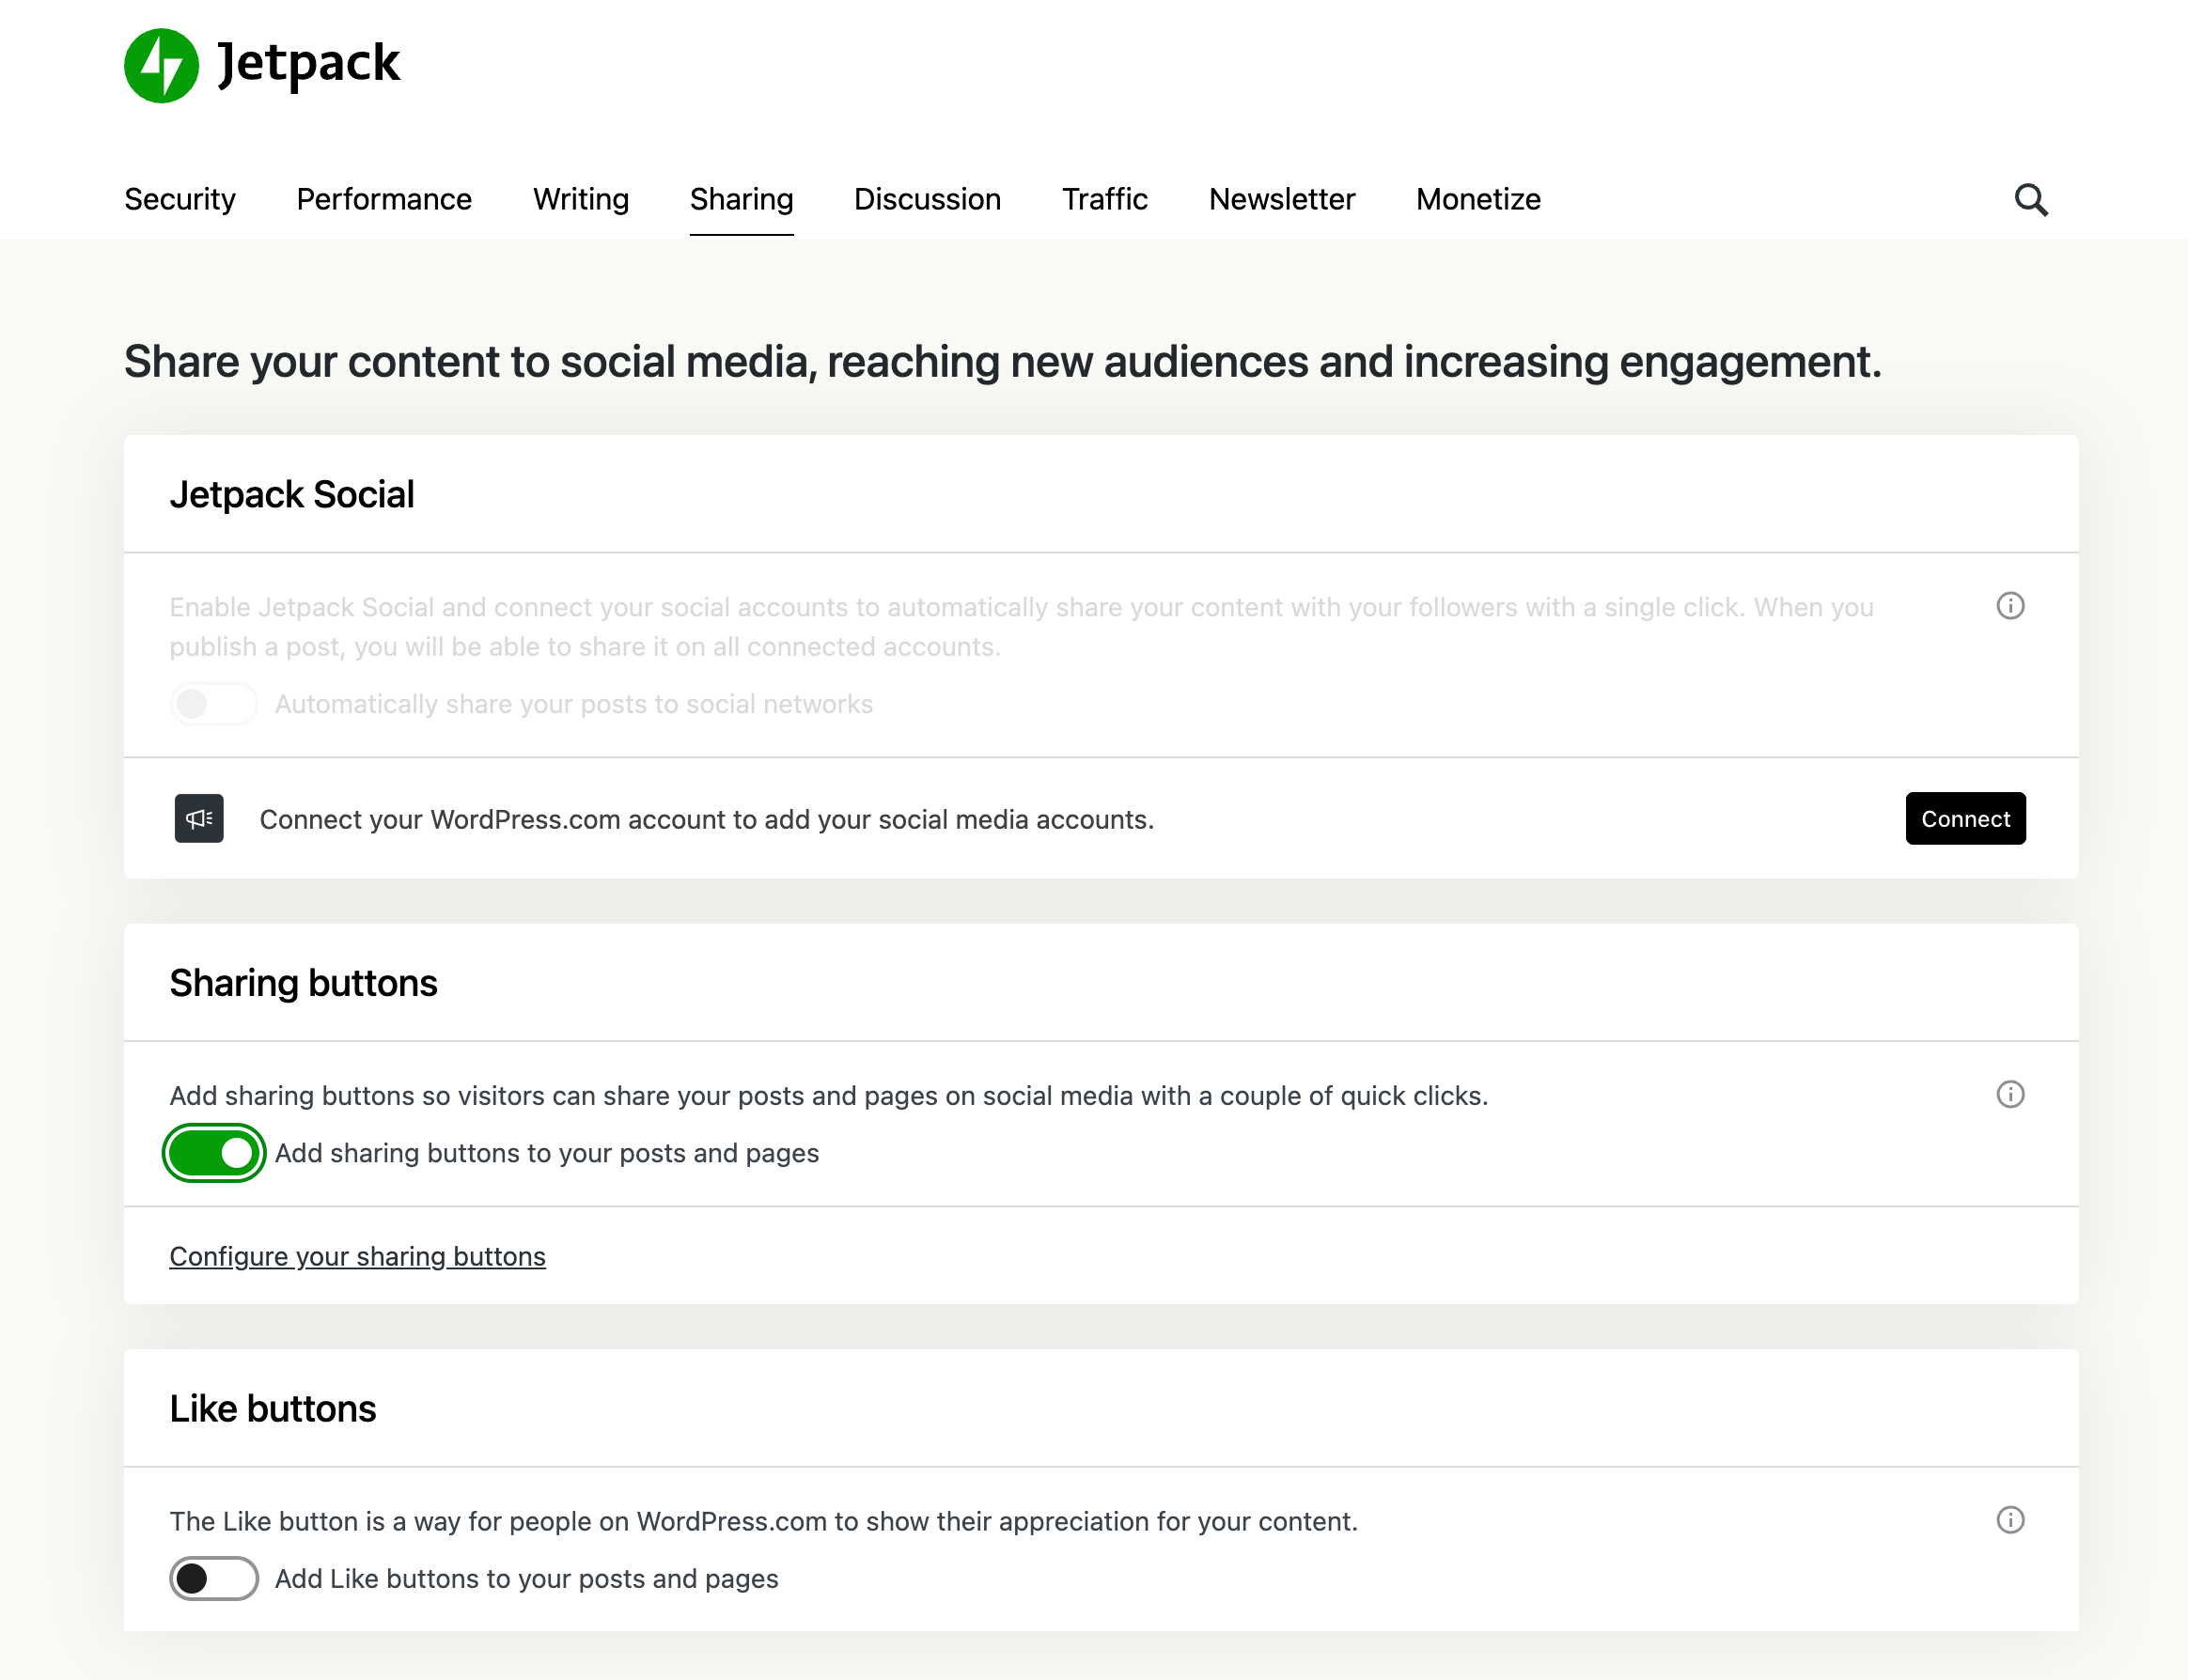Open the Monetize tab
The width and height of the screenshot is (2188, 1680).
(1478, 200)
